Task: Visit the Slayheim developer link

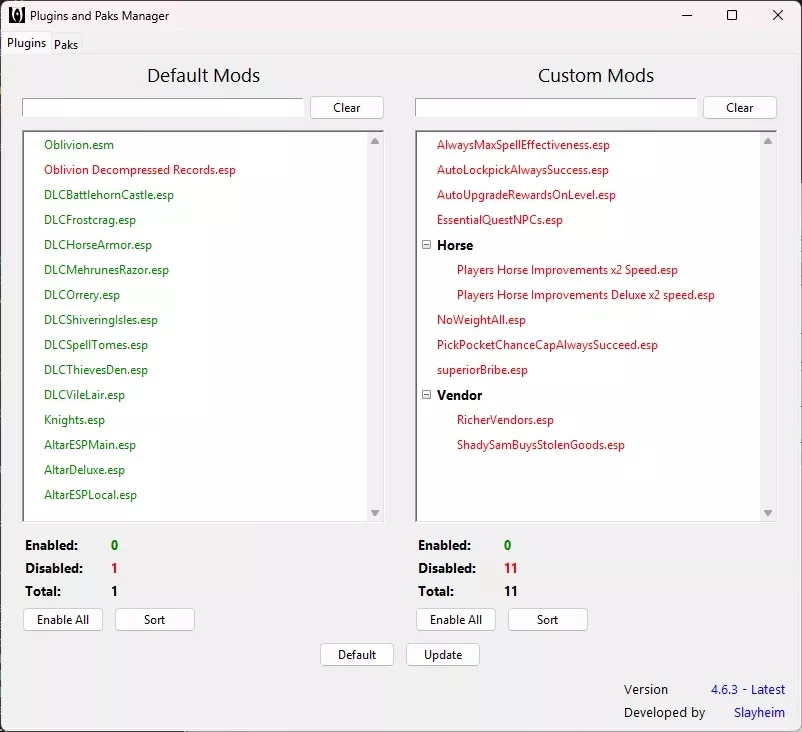Action: [758, 712]
